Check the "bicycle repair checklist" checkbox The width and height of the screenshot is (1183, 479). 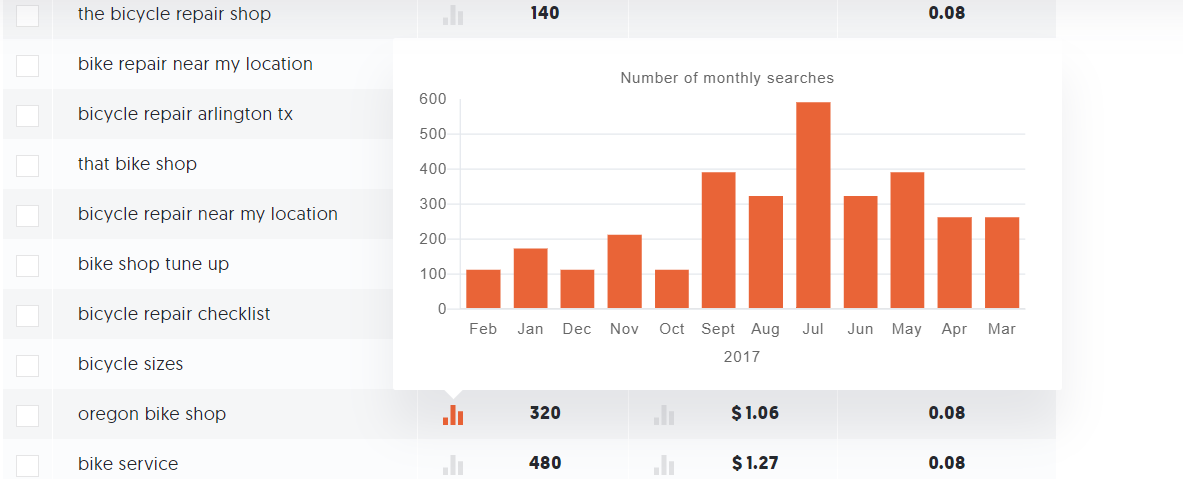click(27, 315)
